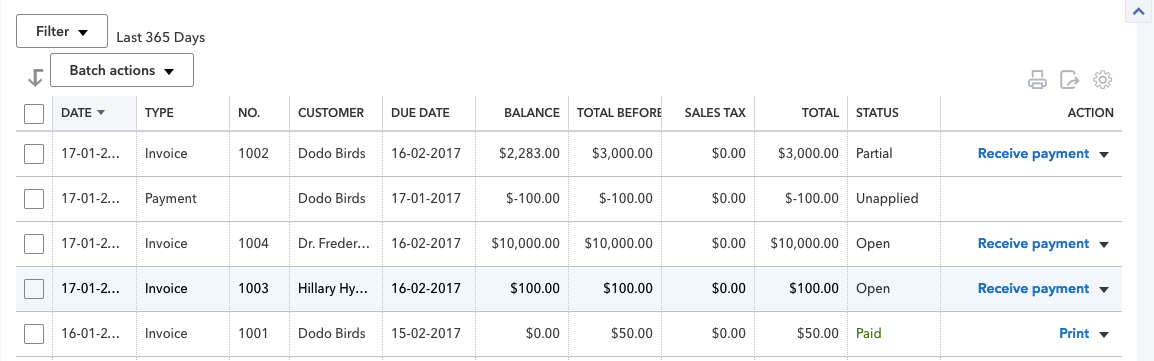
Task: Open the Filter dropdown
Action: 62,32
